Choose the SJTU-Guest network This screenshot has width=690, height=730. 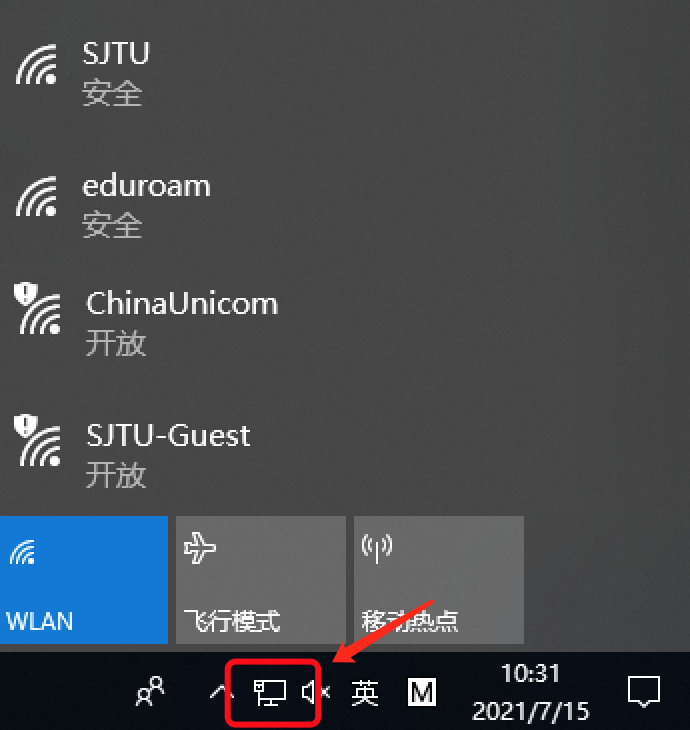[345, 454]
